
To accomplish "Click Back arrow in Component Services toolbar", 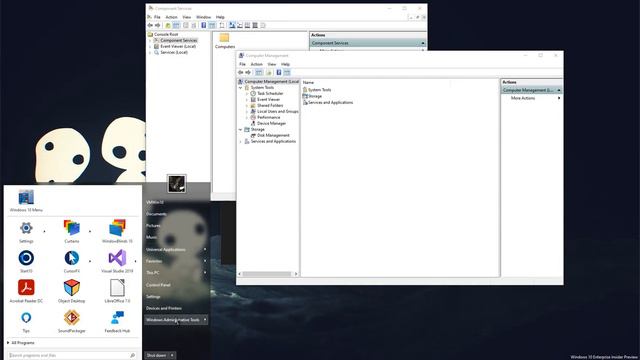I will coord(151,25).
